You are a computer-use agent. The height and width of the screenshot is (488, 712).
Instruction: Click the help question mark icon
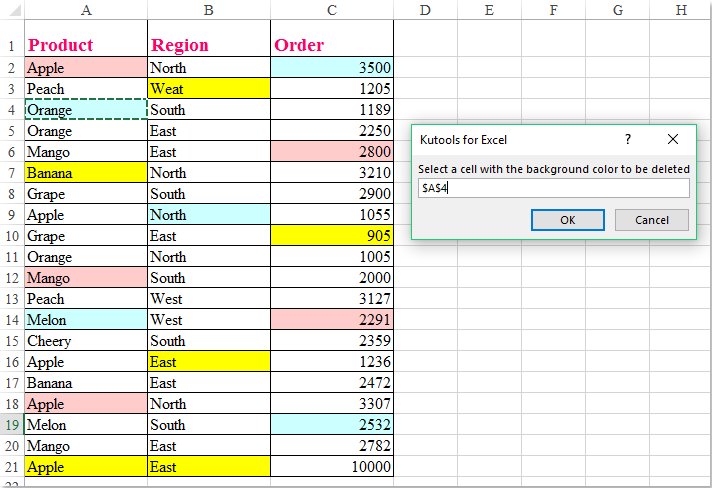pos(628,140)
